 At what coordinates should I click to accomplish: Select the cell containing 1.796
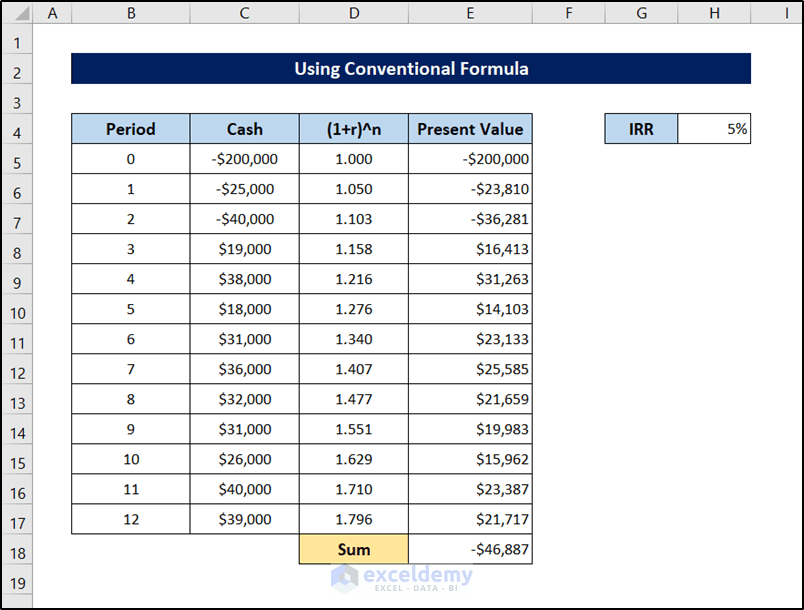point(353,519)
